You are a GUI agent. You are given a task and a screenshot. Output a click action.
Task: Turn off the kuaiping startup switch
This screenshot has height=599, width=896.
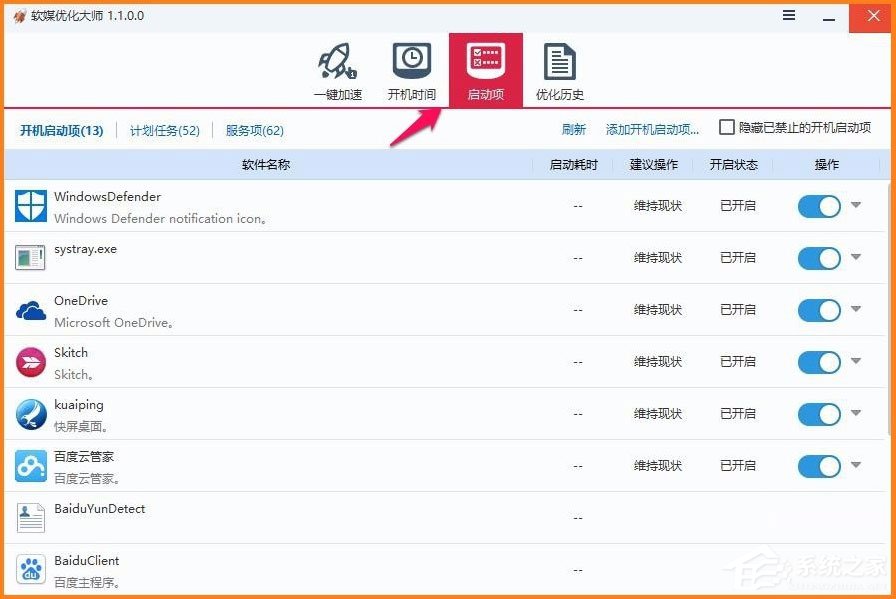click(x=820, y=413)
